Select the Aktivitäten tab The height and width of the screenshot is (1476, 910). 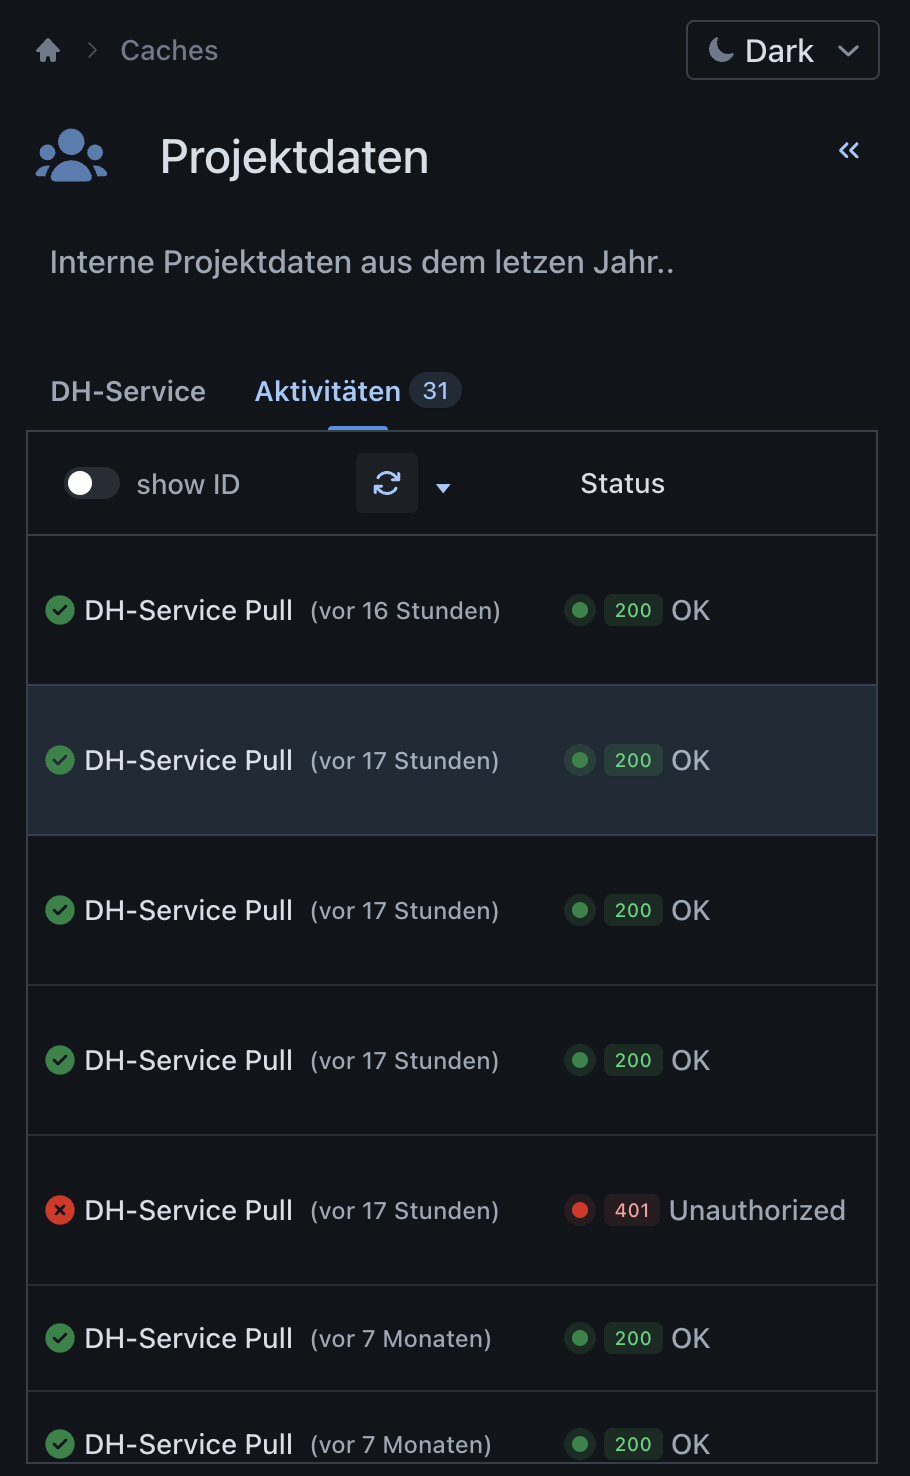328,391
